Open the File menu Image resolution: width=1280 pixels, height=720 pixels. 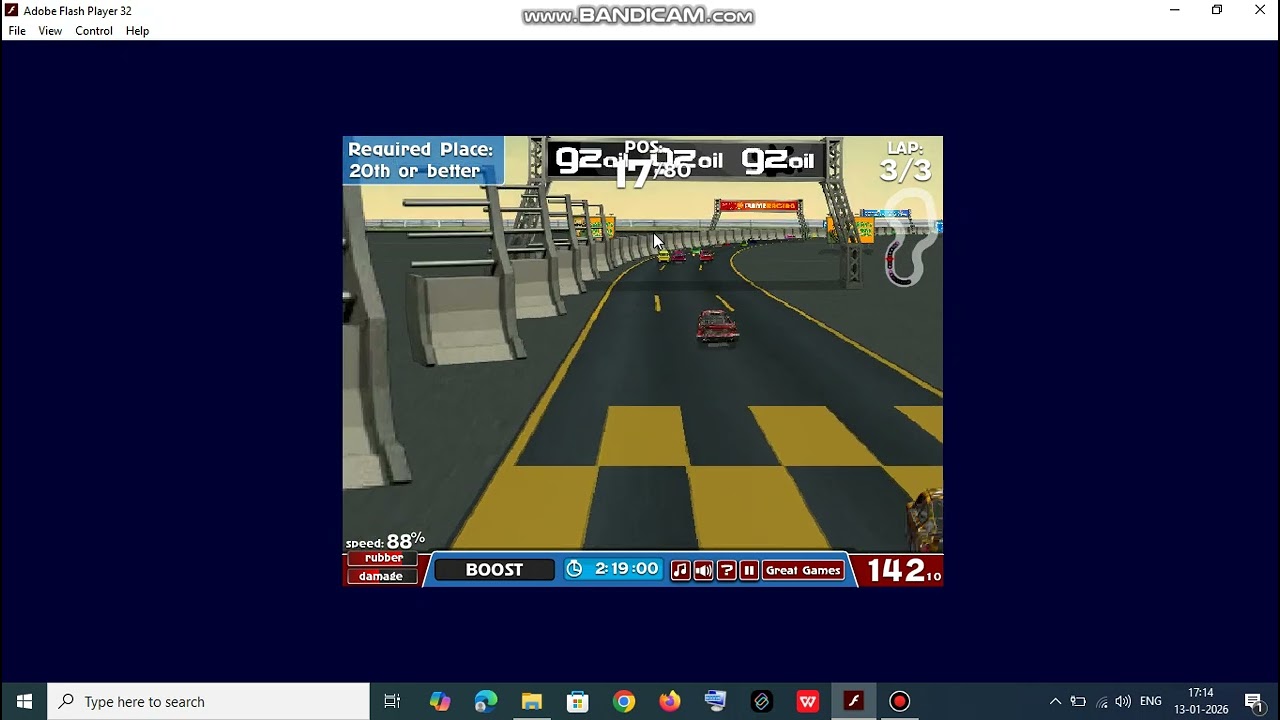coord(17,31)
